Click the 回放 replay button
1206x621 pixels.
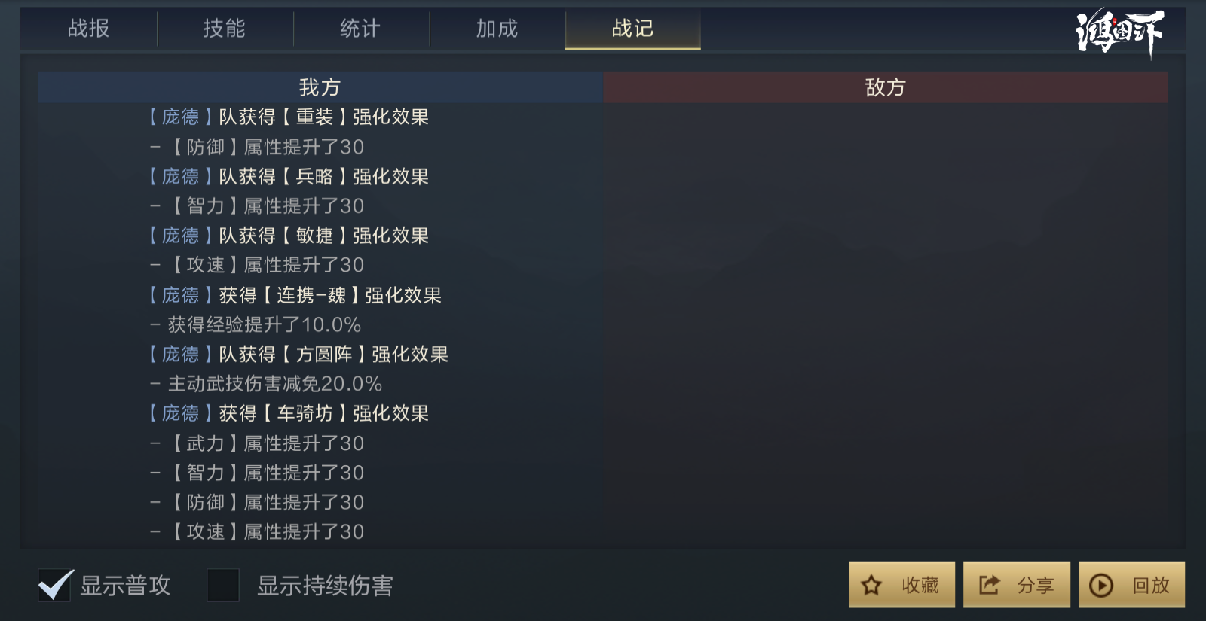coord(1132,585)
